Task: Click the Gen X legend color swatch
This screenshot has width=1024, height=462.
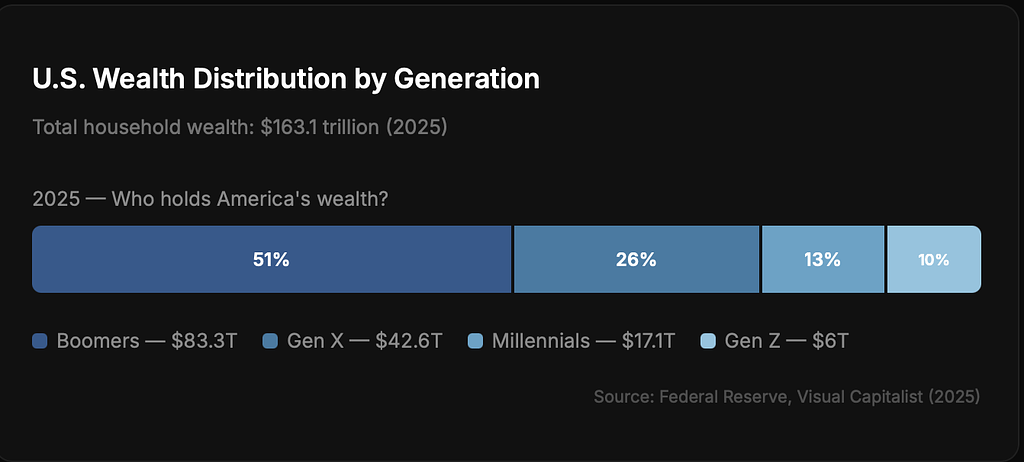Action: pos(270,341)
